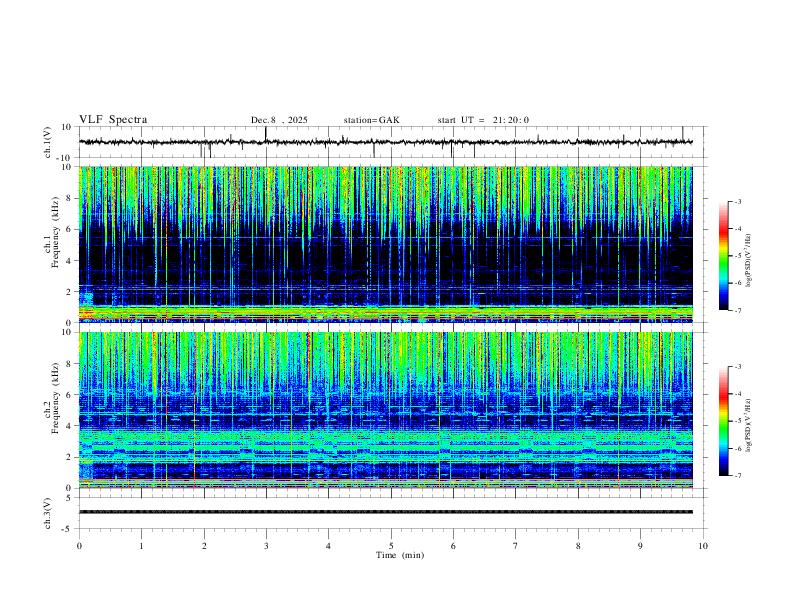
Task: Click the "1" tick on the Time axis
Action: [141, 546]
